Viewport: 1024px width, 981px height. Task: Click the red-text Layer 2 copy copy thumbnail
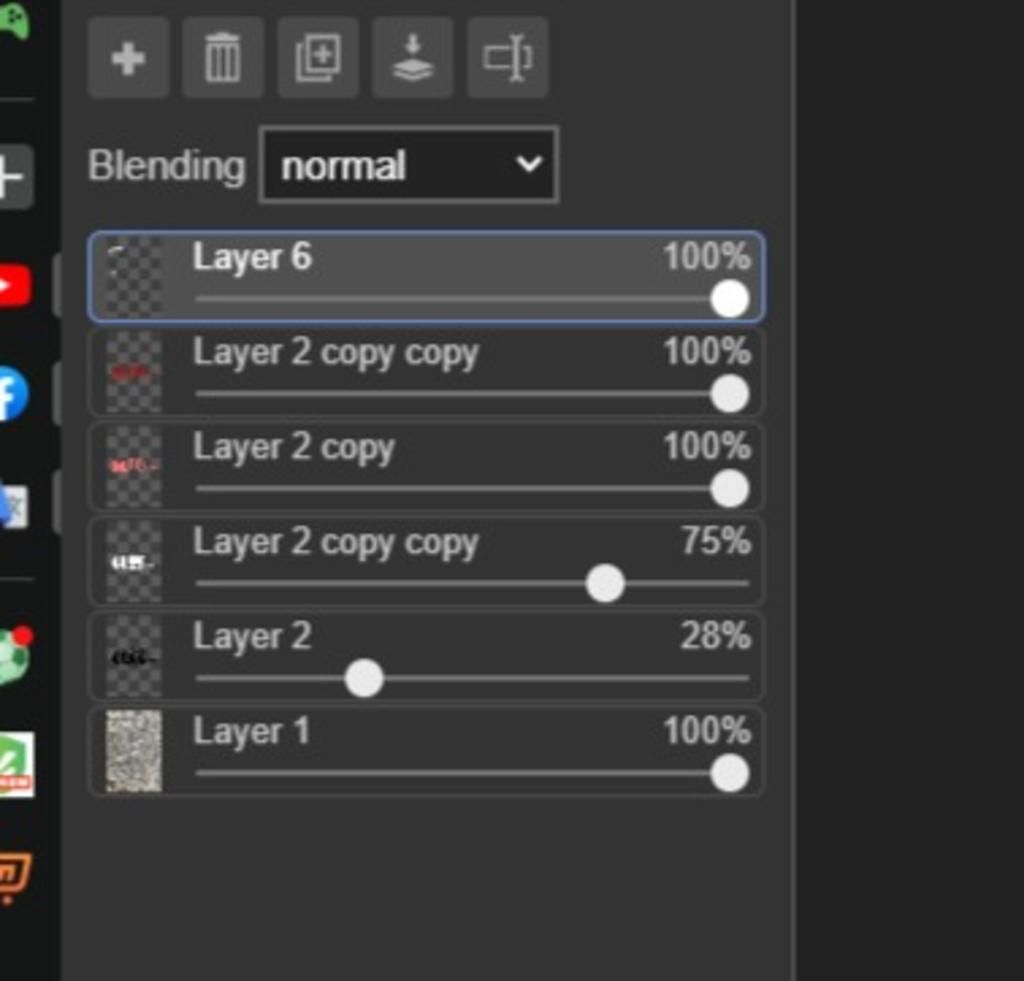click(x=134, y=372)
